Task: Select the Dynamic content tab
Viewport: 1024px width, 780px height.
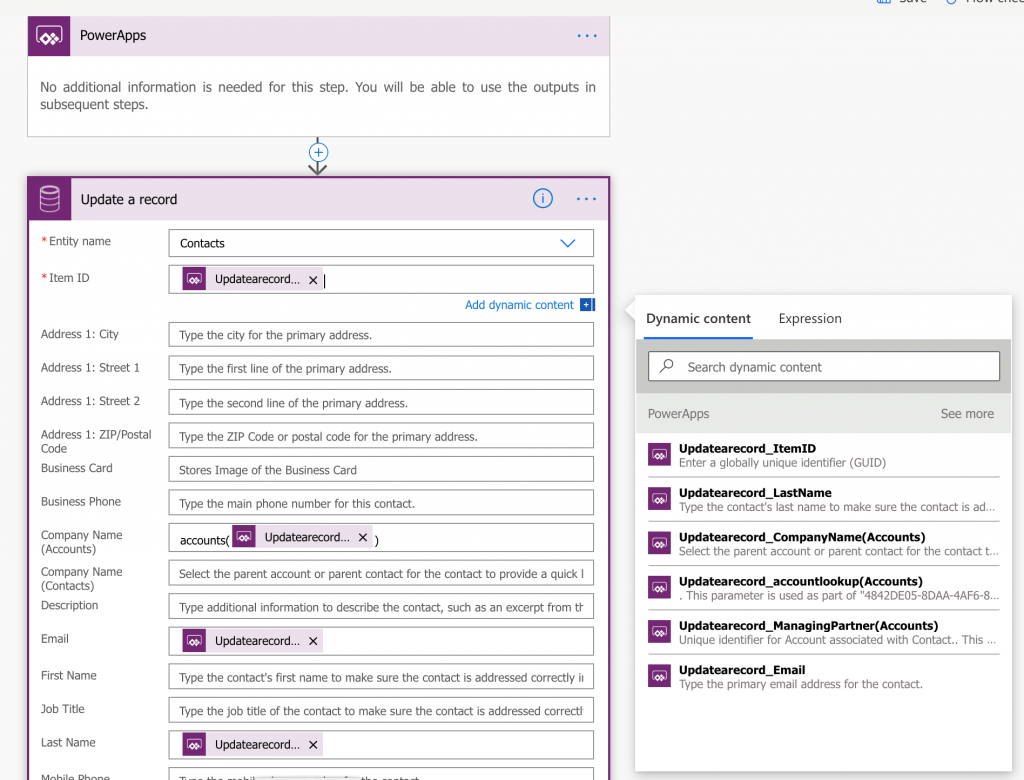Action: click(x=698, y=319)
